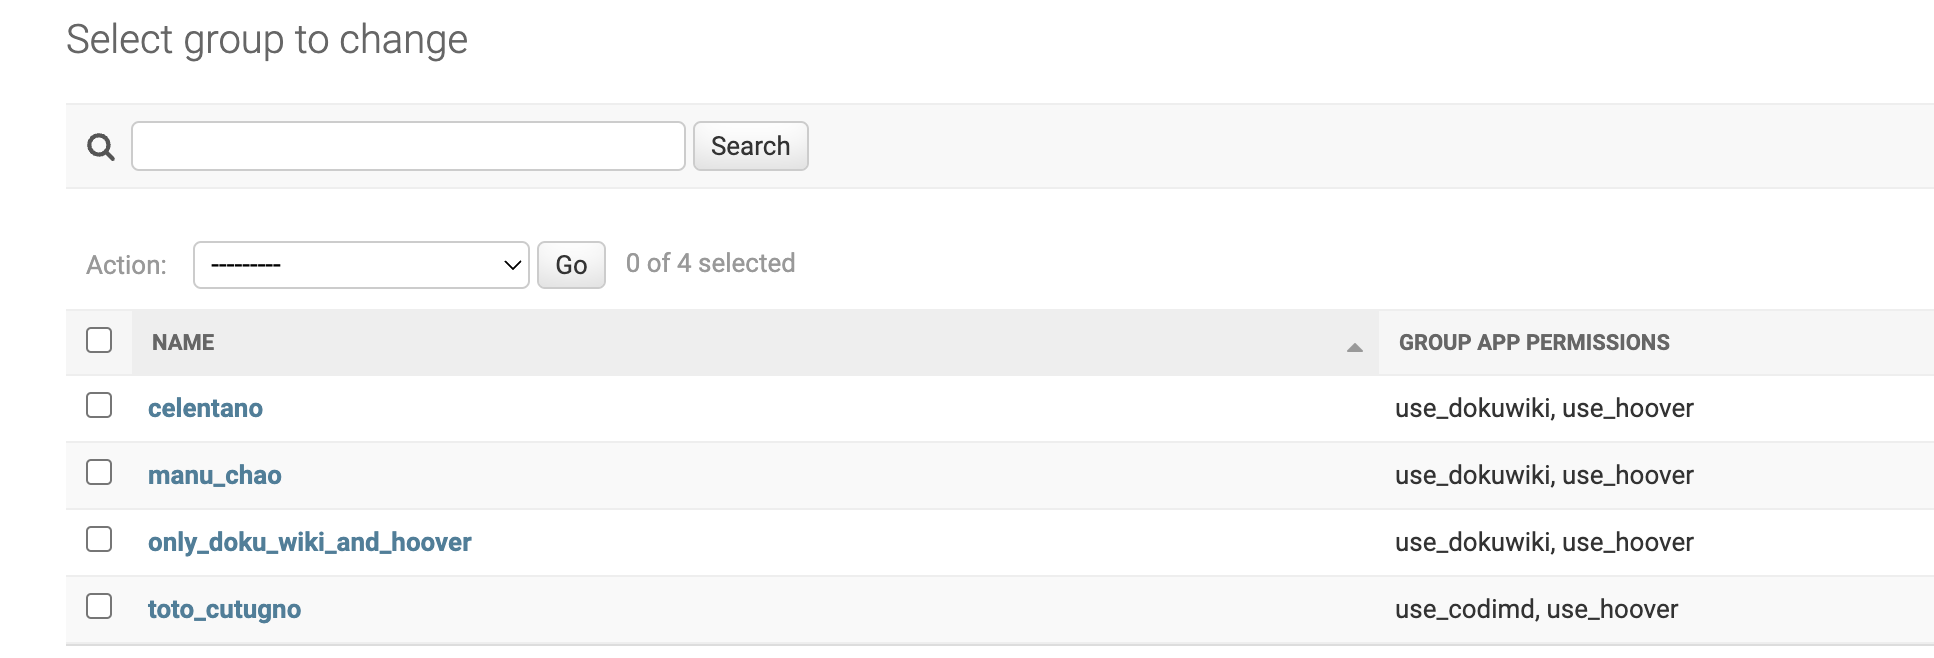Tick the only_doku_wiki_and_hoover checkbox
This screenshot has width=1934, height=658.
click(99, 539)
